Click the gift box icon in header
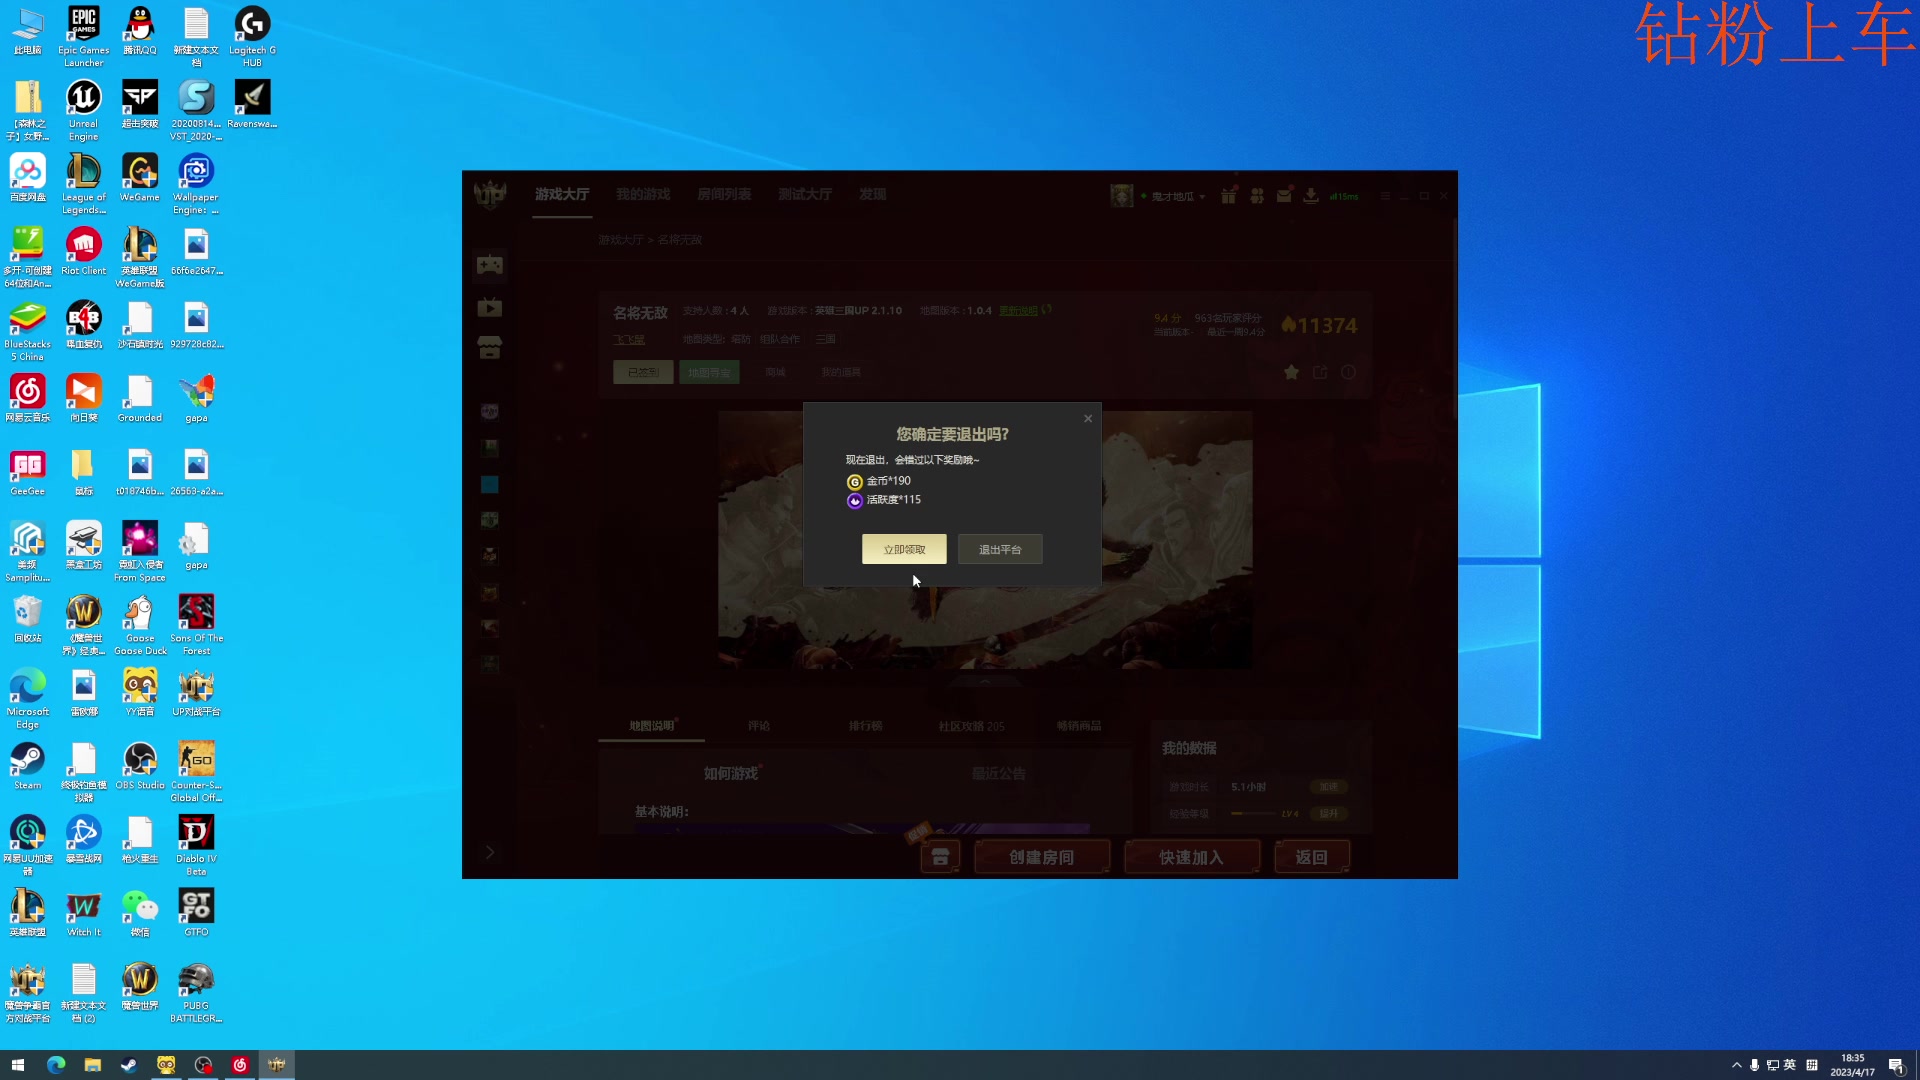Image resolution: width=1920 pixels, height=1080 pixels. pos(1229,196)
